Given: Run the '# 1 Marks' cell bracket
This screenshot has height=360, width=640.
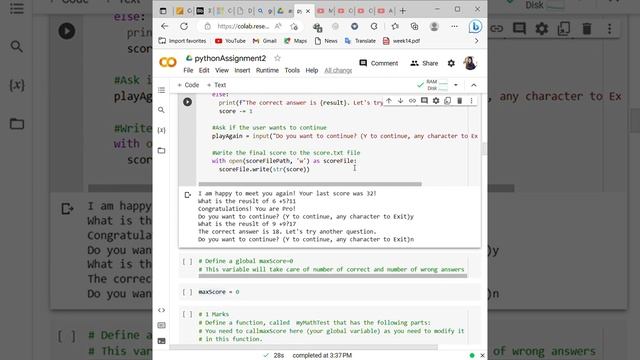Looking at the screenshot, I should click(x=187, y=314).
